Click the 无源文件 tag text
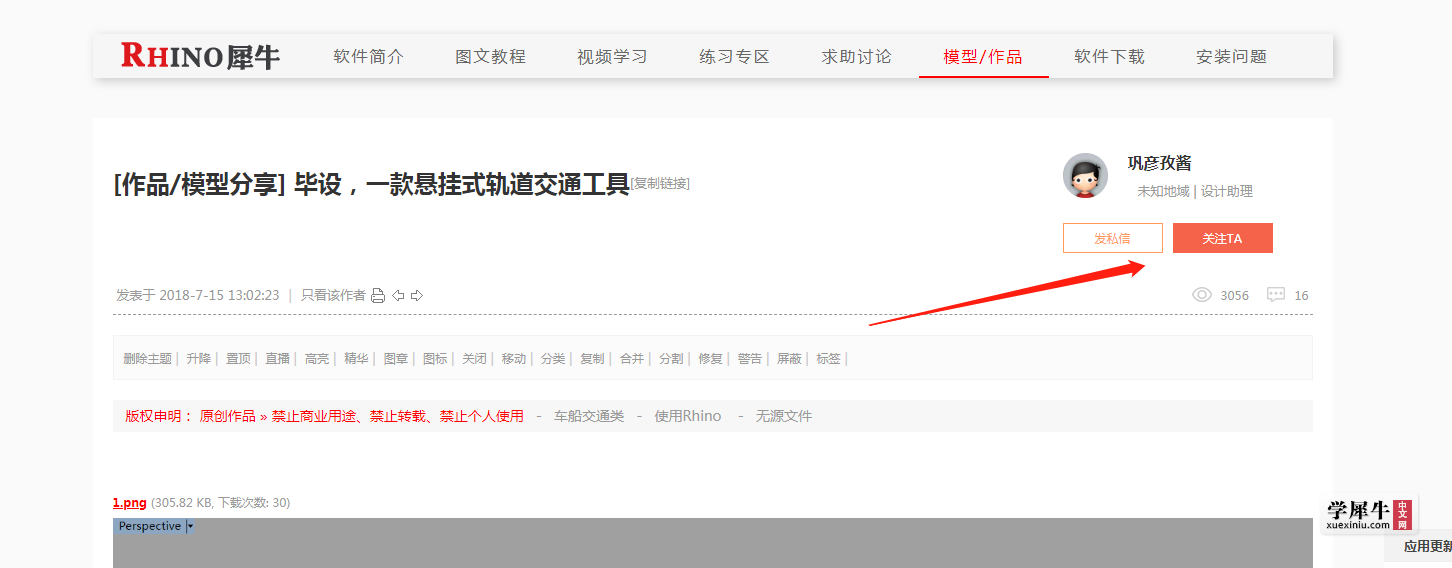 [784, 416]
